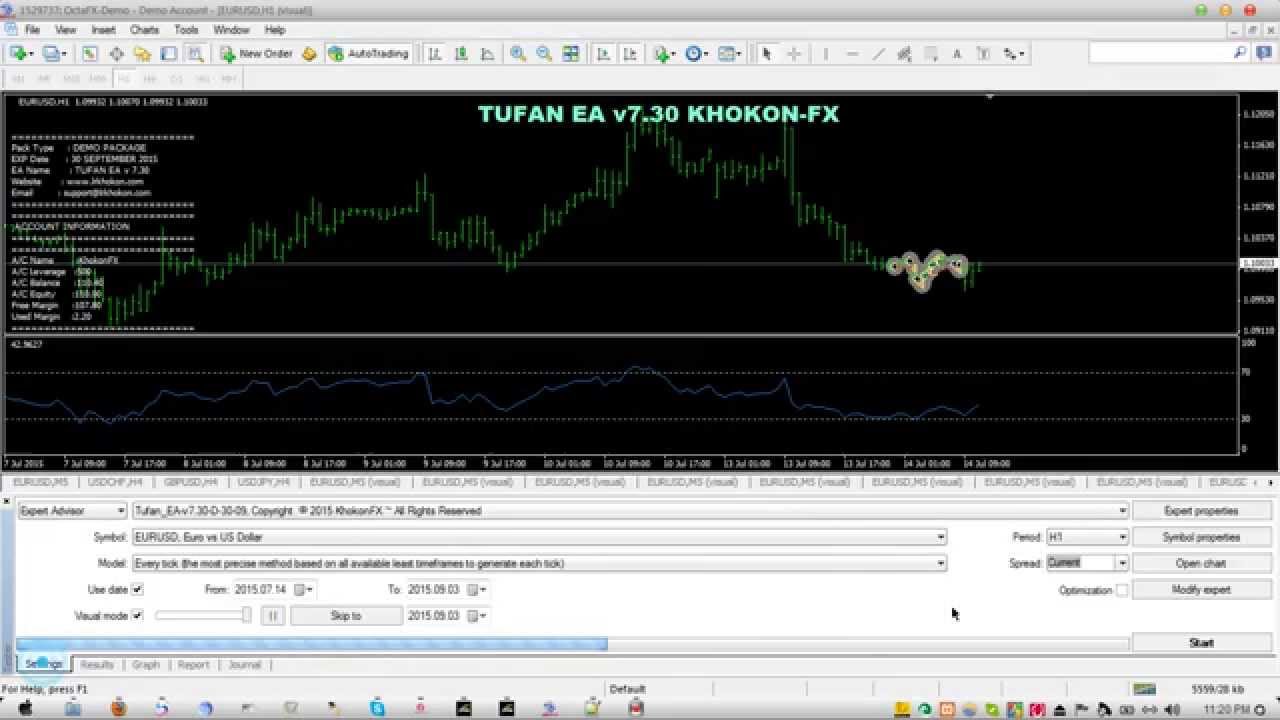The image size is (1280, 720).
Task: Switch to the Report tab
Action: [x=194, y=664]
